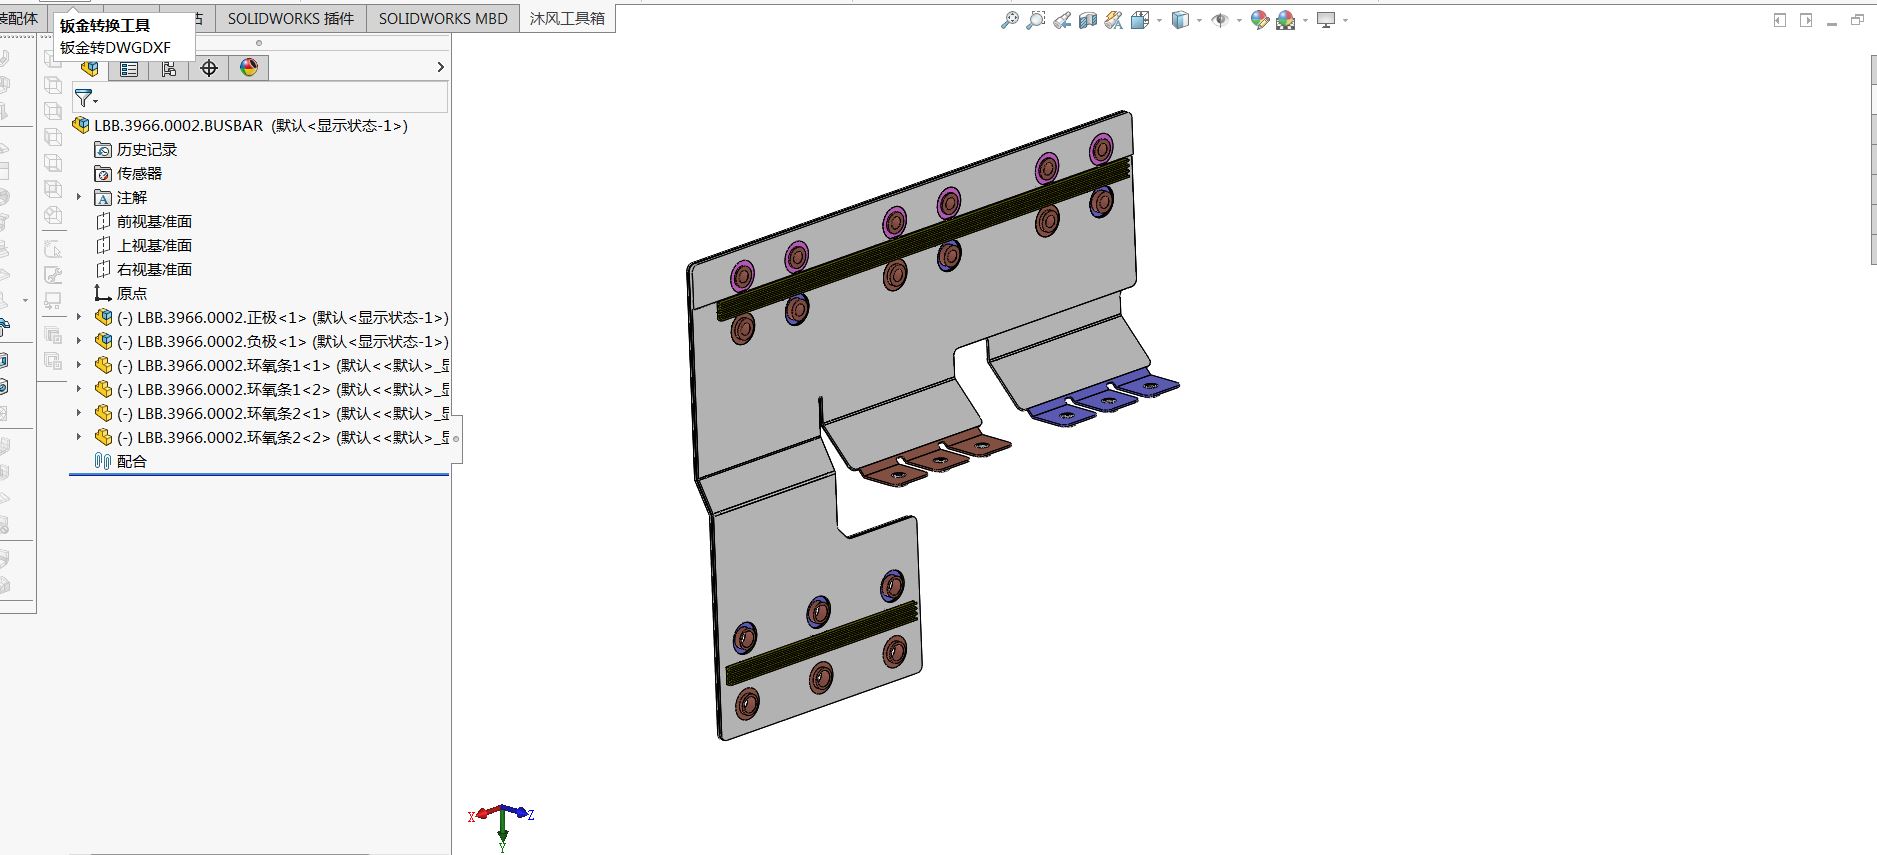Open the View Orientation cube

coord(1140,20)
